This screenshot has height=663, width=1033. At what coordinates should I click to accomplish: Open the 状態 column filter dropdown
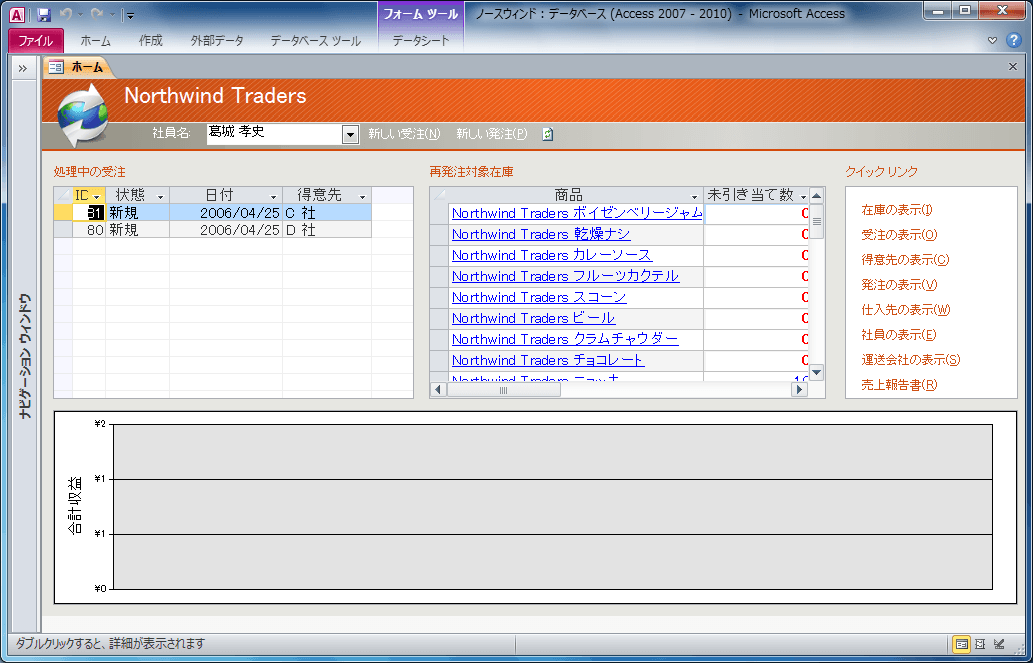[160, 196]
